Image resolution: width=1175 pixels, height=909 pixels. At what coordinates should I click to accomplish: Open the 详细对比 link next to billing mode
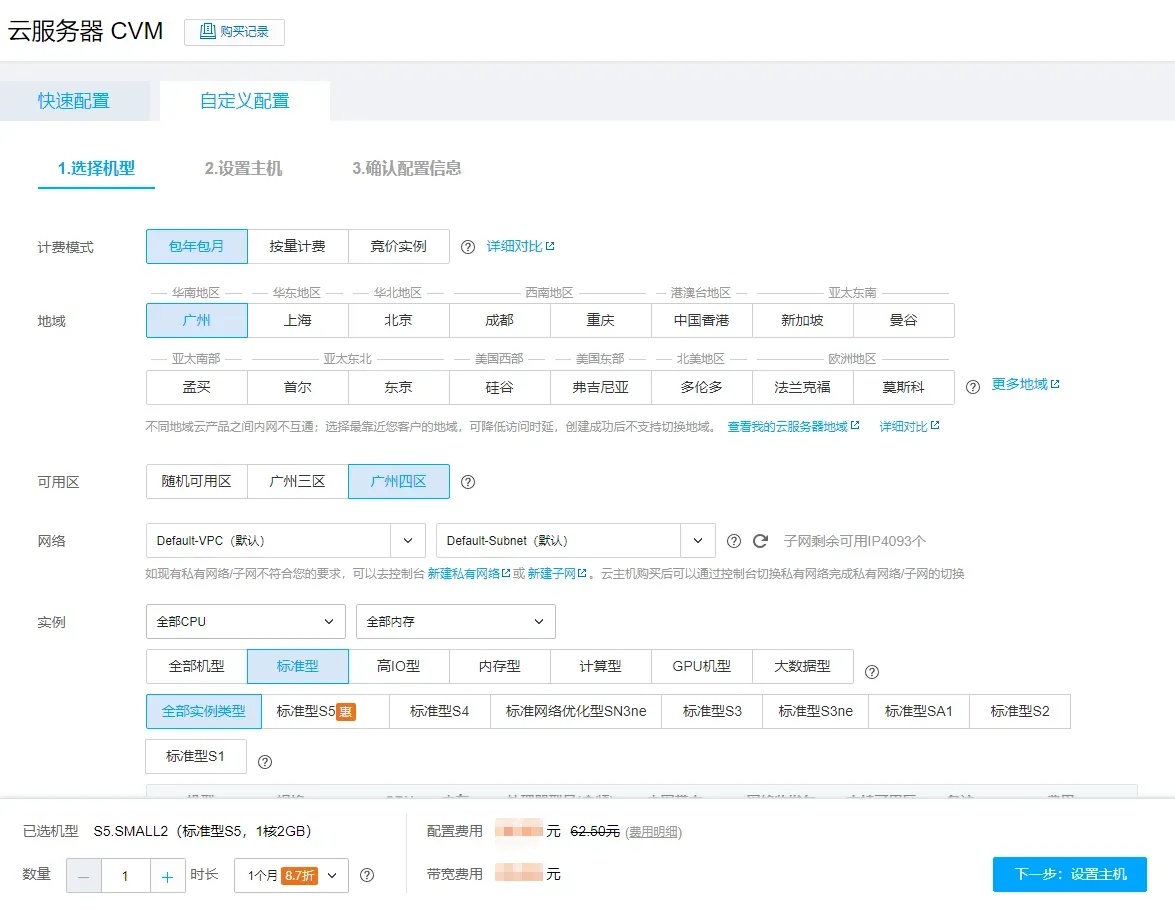tap(520, 247)
